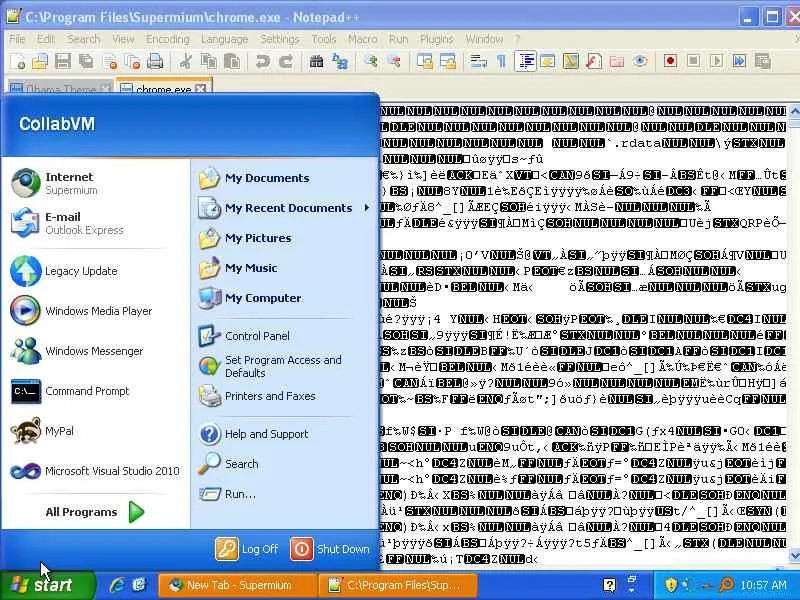Toggle file monitoring eye icon
Screen dimensions: 800x600
[x=640, y=62]
